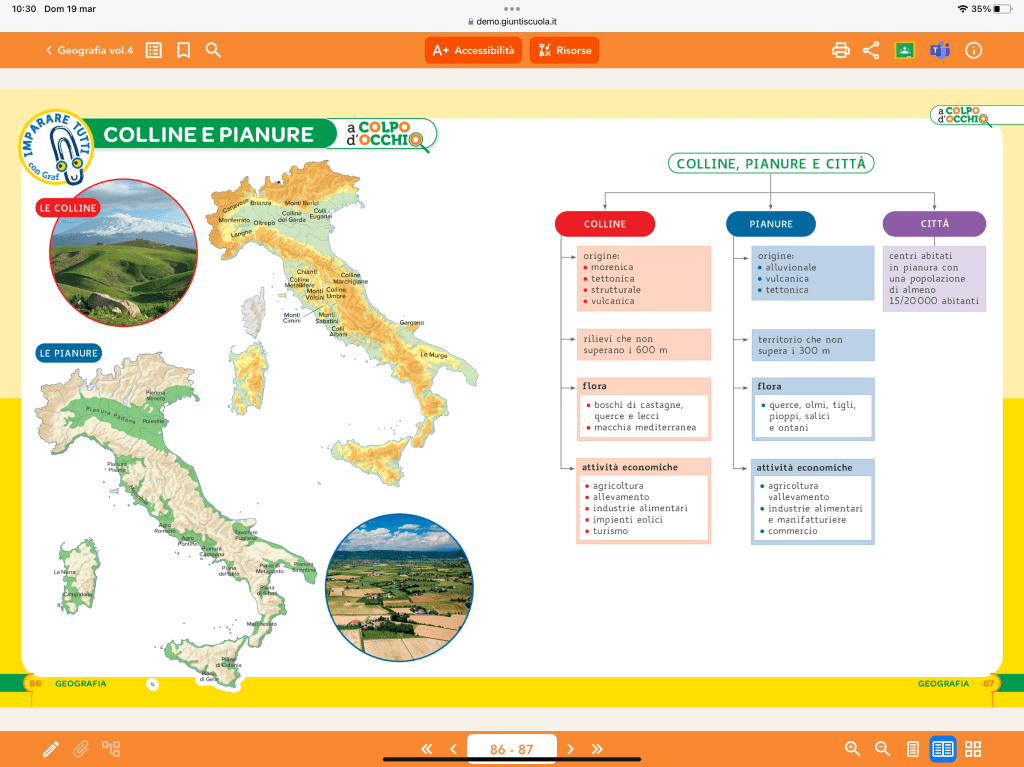Screen dimensions: 1024x767
Task: Go to the next page
Action: (570, 749)
